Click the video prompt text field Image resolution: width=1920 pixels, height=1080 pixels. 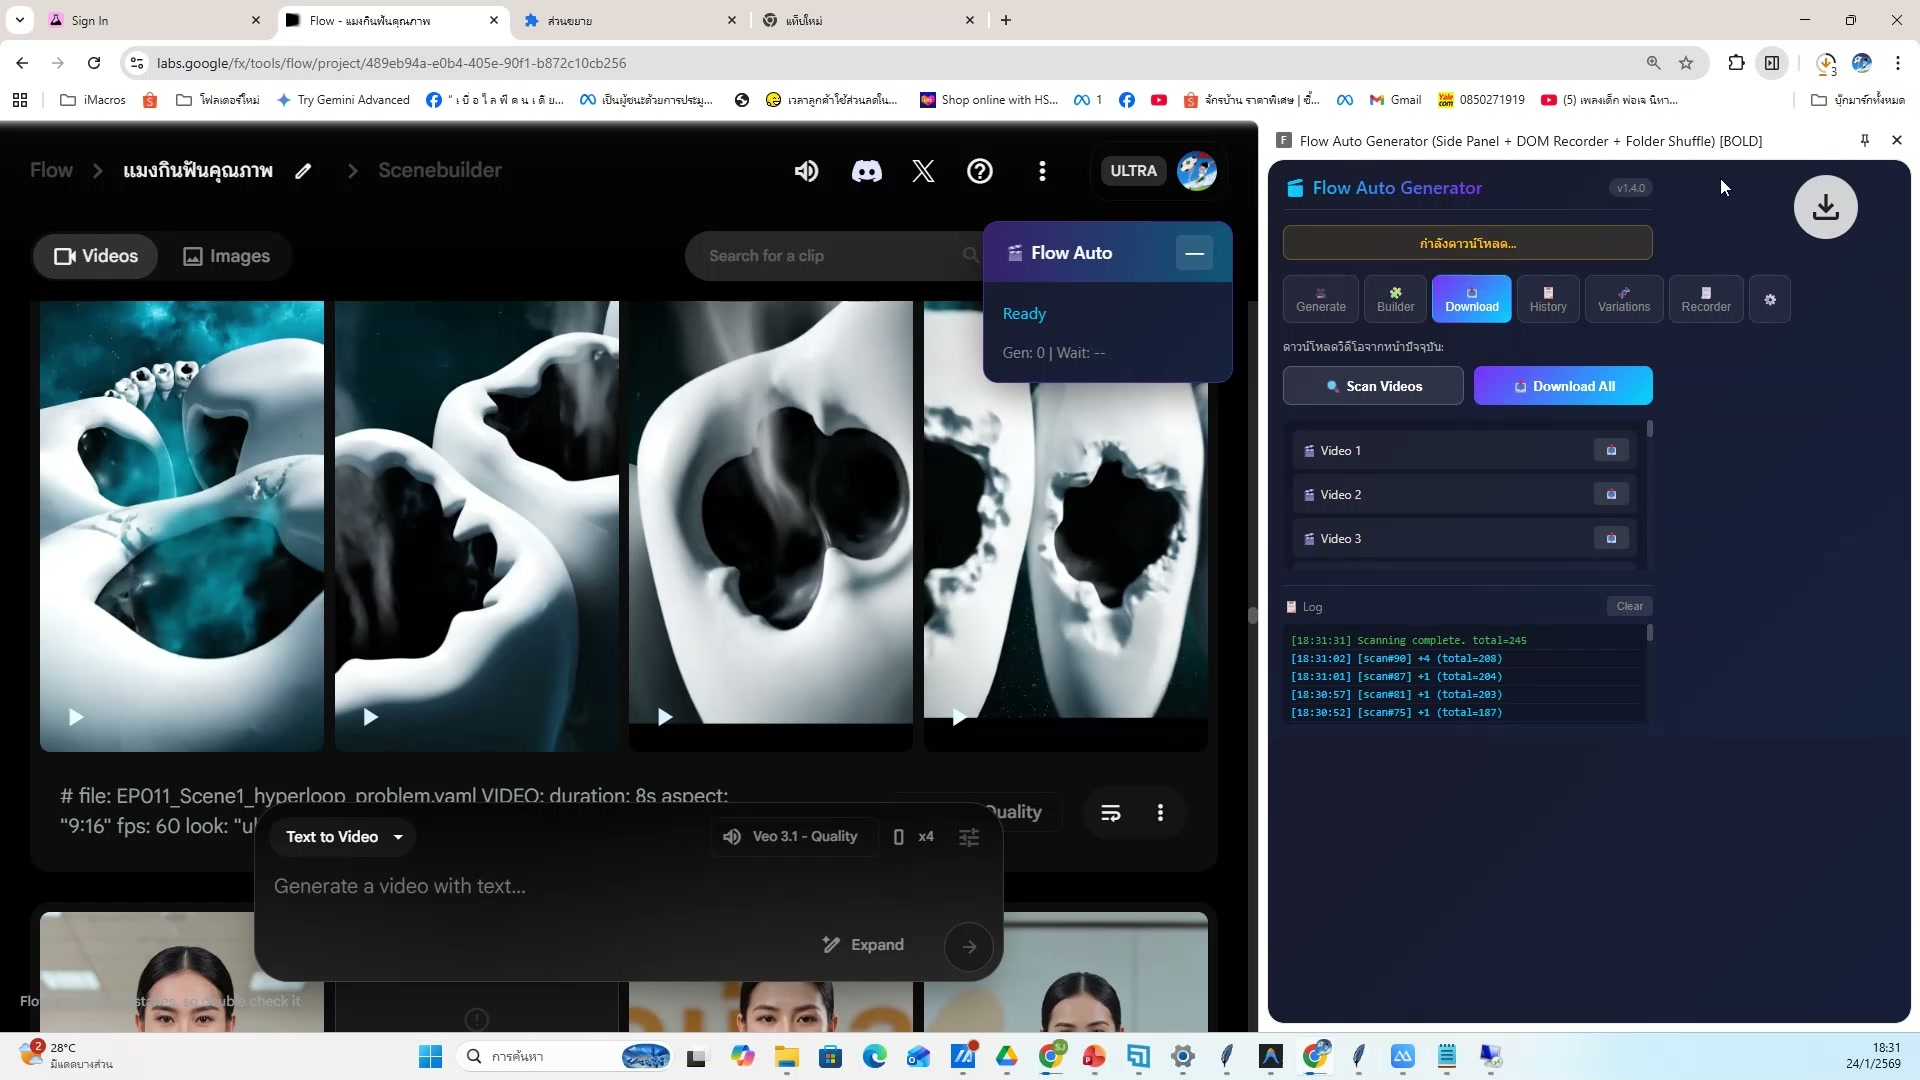tap(550, 886)
